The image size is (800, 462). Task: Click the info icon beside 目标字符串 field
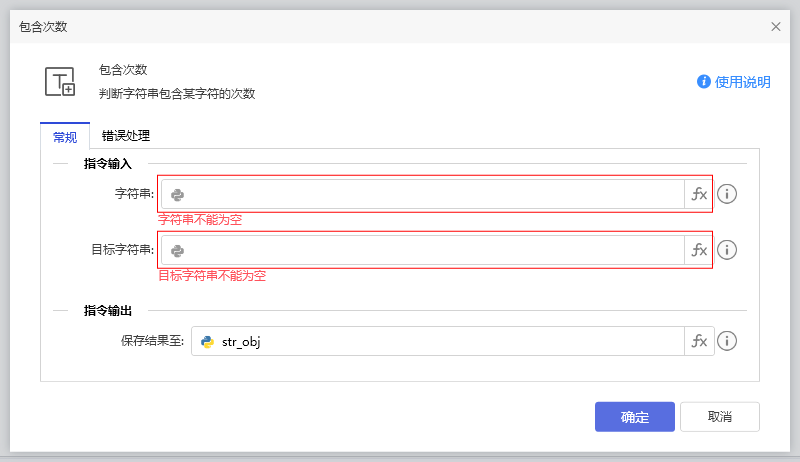coord(728,250)
